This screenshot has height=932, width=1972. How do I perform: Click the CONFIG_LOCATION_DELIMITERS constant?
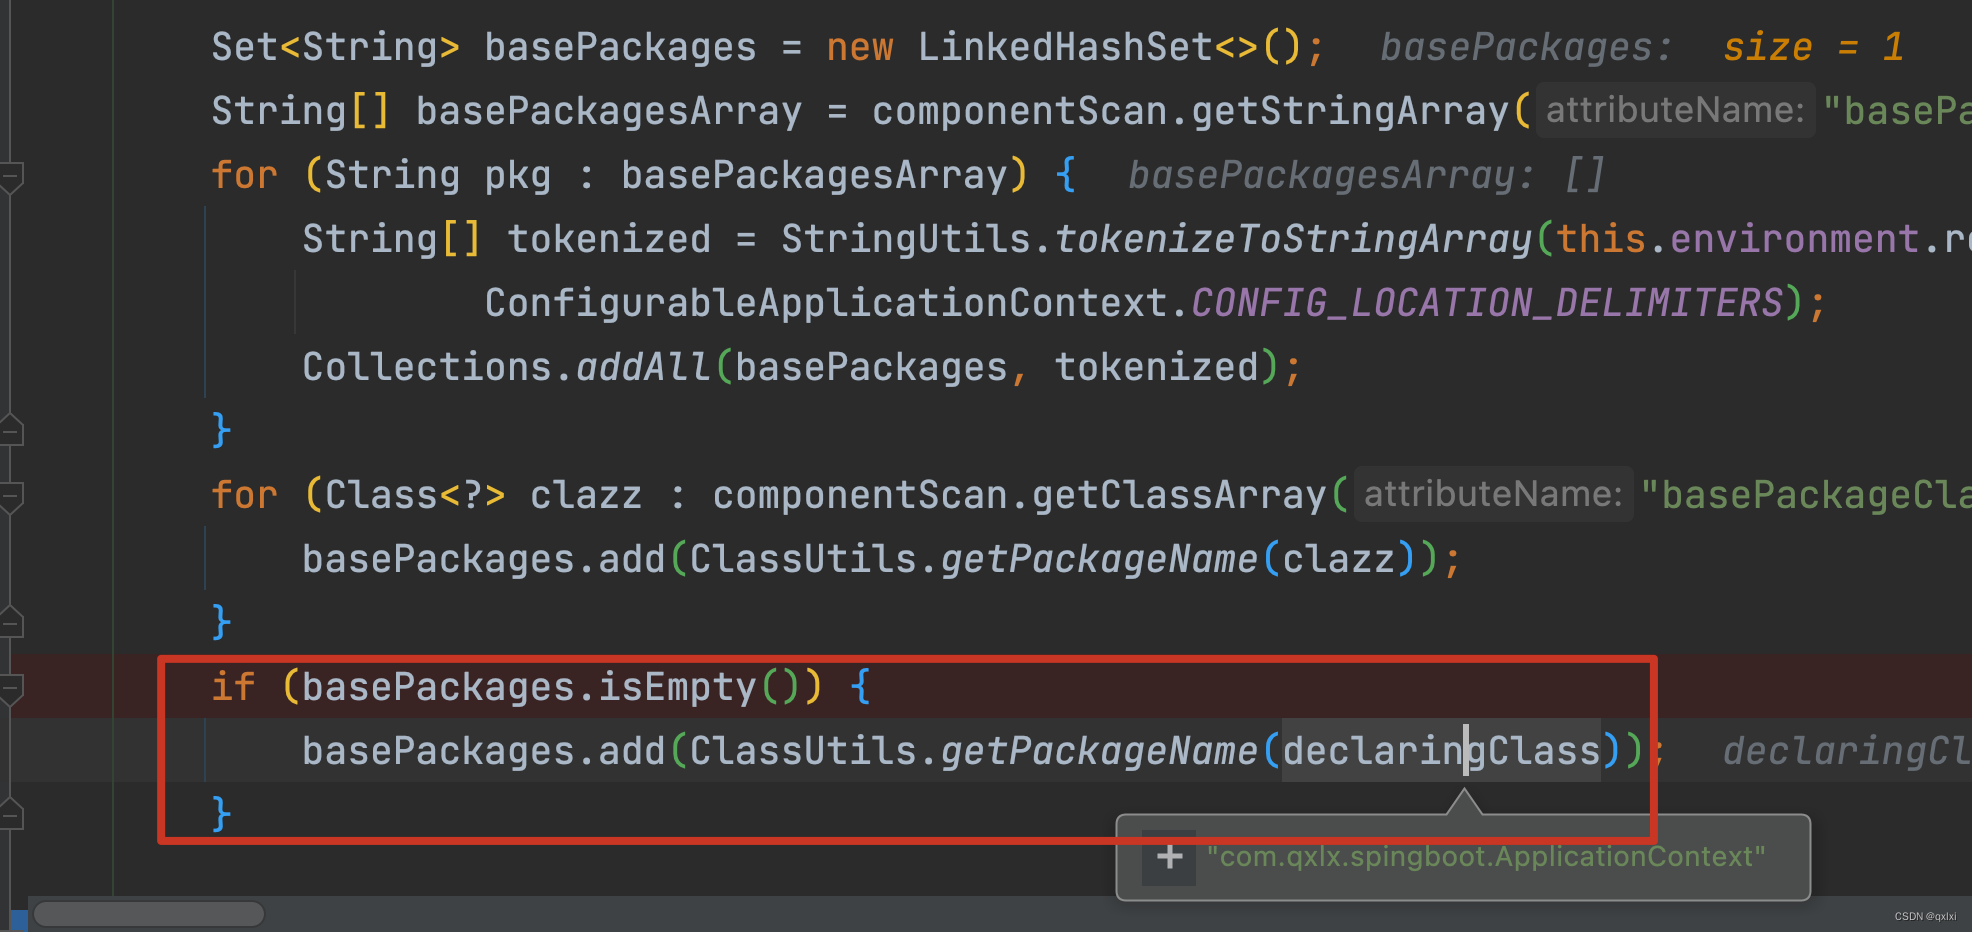[1487, 303]
